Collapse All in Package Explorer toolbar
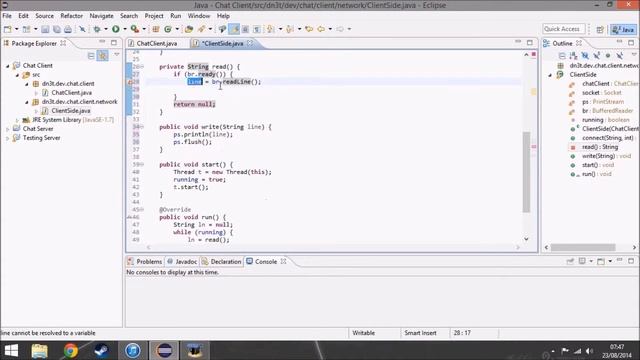Viewport: 640px width, 360px height. click(x=91, y=55)
